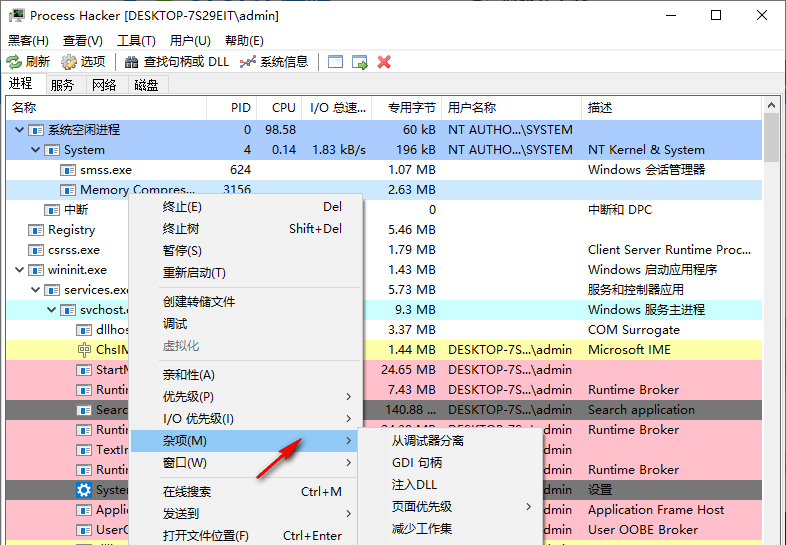Collapse the wininit.exe tree node
This screenshot has height=545, width=786.
(x=20, y=270)
